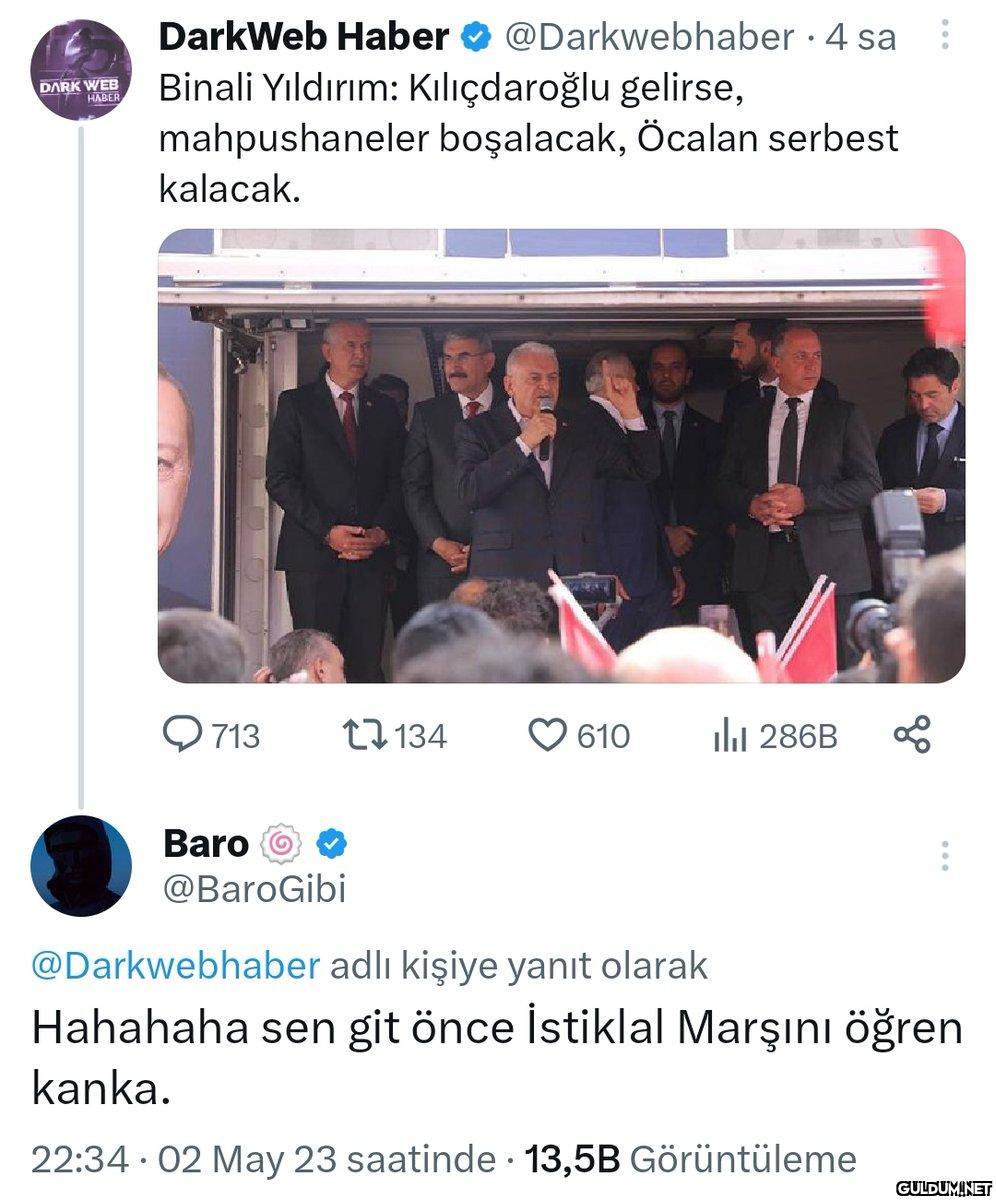The image size is (996, 1200).
Task: Click the 22:34 · 02 May 23 timestamp
Action: pyautogui.click(x=263, y=1160)
